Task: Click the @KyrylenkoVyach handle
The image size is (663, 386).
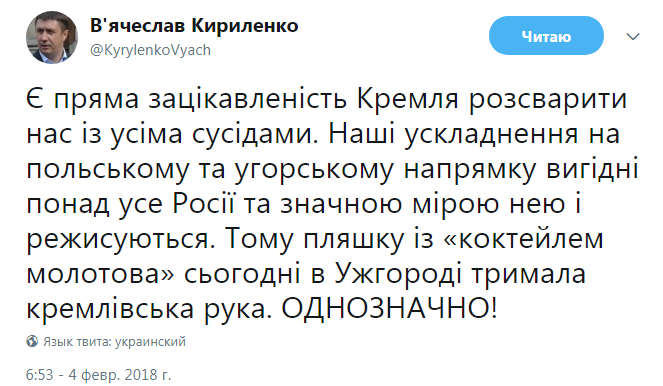Action: (150, 50)
